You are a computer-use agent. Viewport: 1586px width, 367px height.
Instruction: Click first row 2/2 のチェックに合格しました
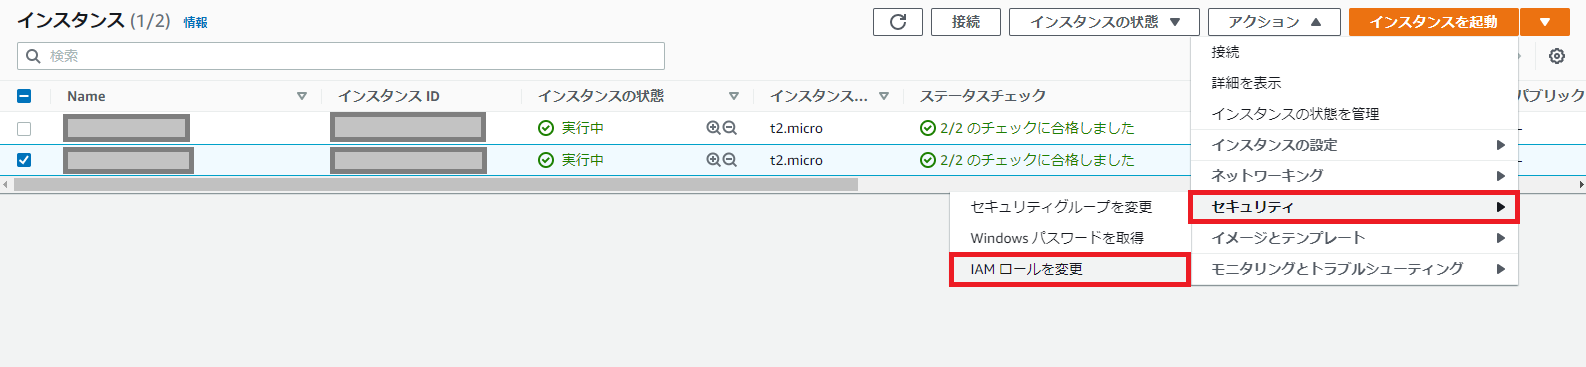click(x=1037, y=128)
